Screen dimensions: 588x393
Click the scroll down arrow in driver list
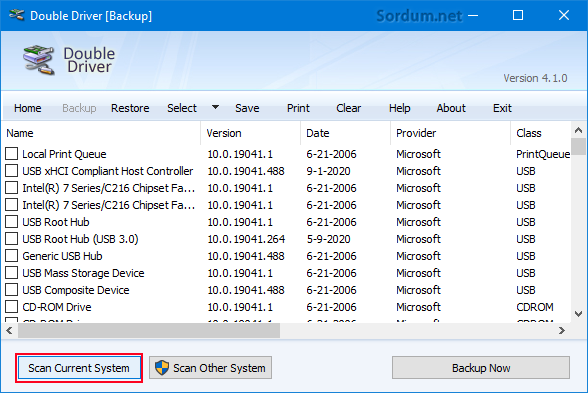tap(579, 314)
